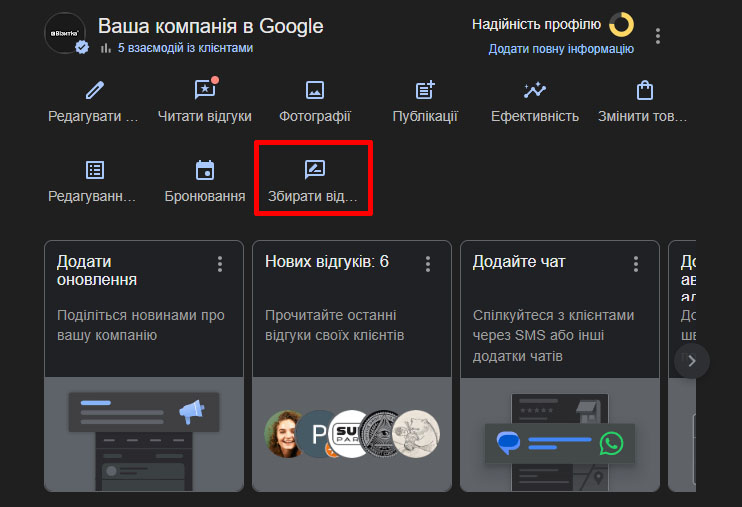The width and height of the screenshot is (742, 507).
Task: Select the Нових відгуків: 6 card title
Action: coord(327,261)
